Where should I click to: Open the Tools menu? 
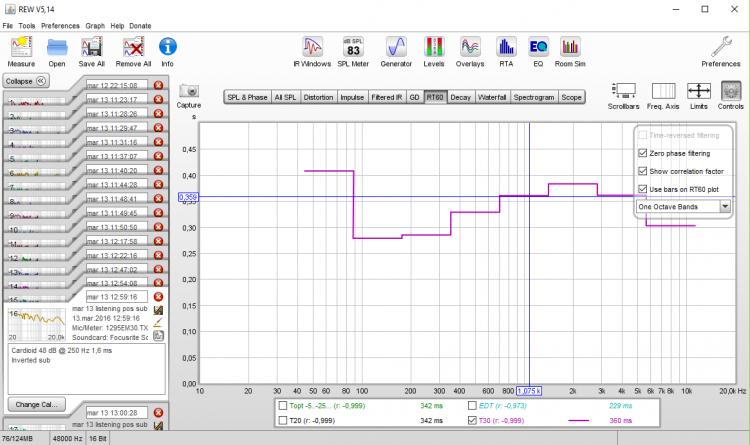[27, 26]
